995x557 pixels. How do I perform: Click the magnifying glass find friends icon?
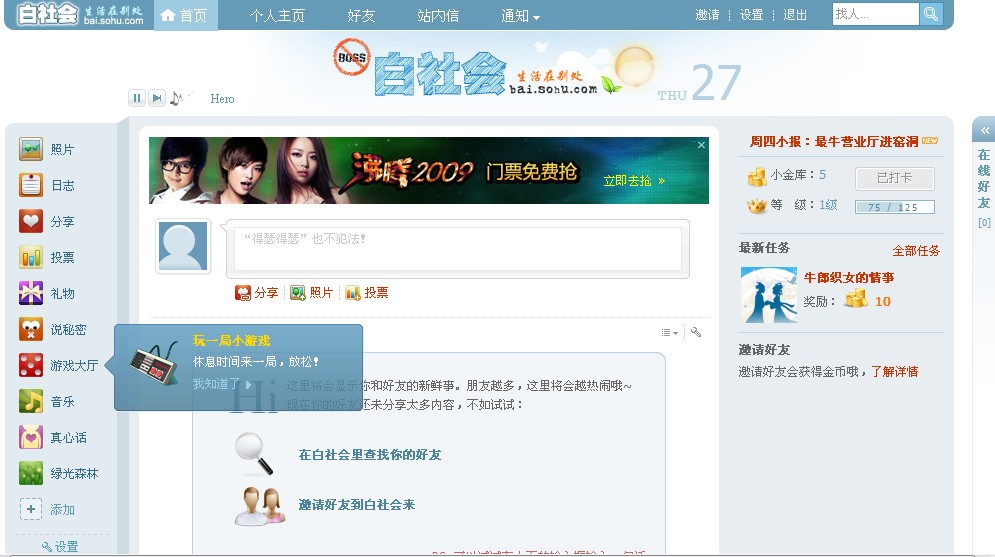(253, 454)
